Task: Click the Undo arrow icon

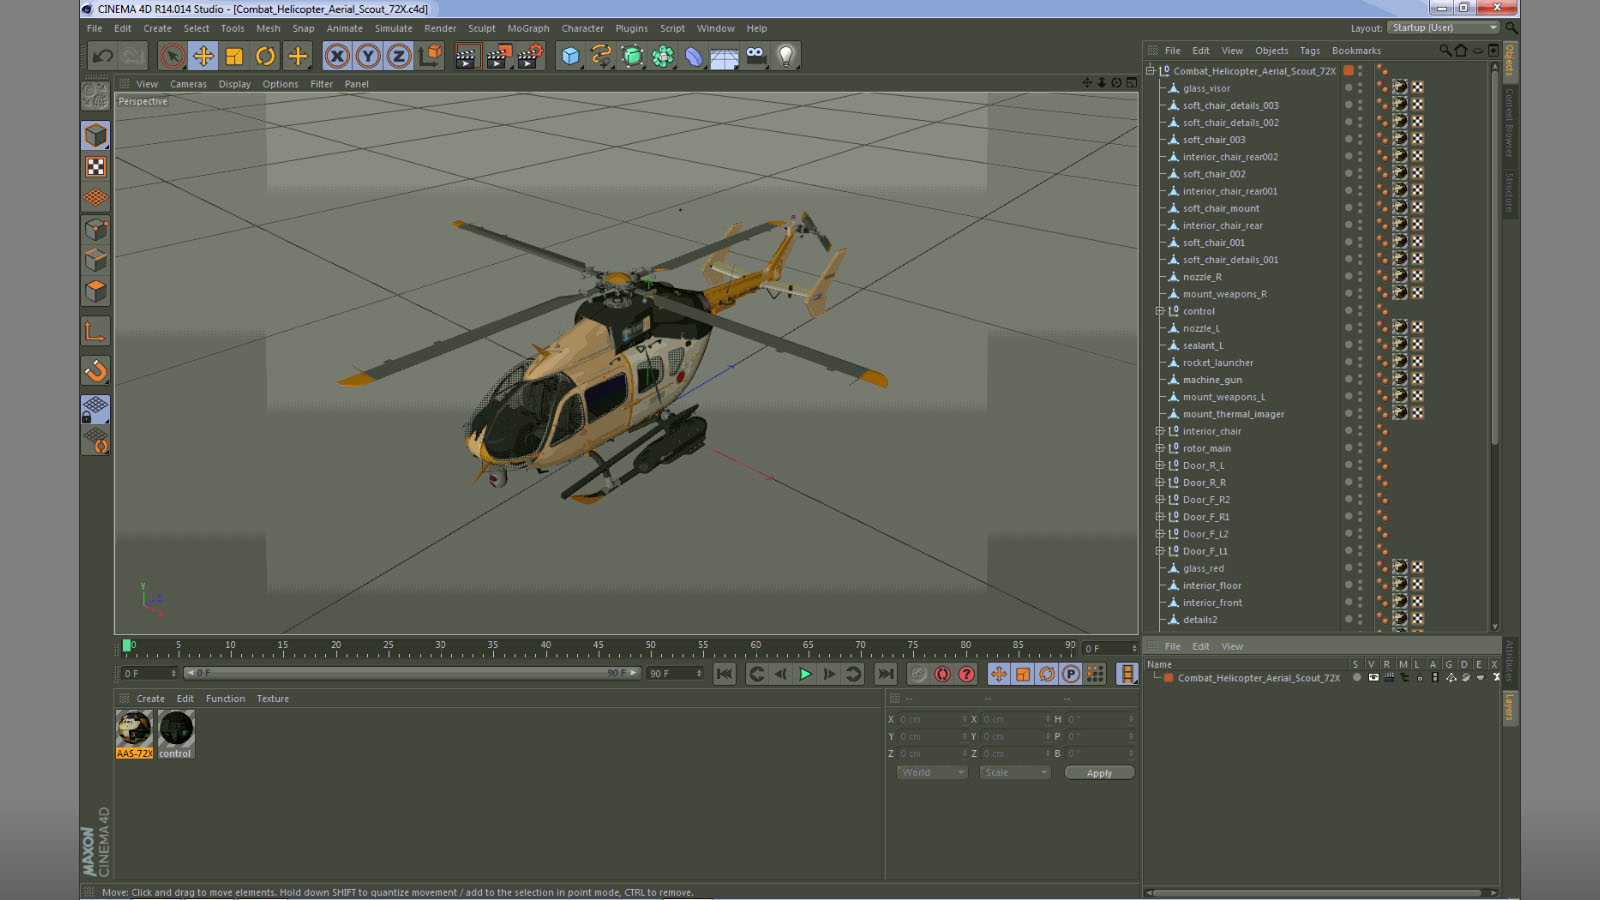Action: (103, 56)
